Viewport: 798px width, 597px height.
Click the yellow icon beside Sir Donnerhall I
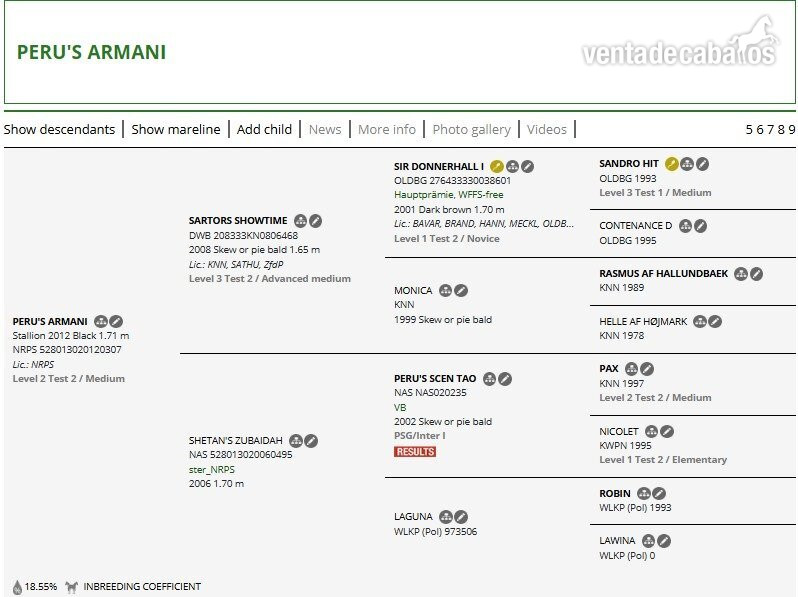click(x=497, y=166)
